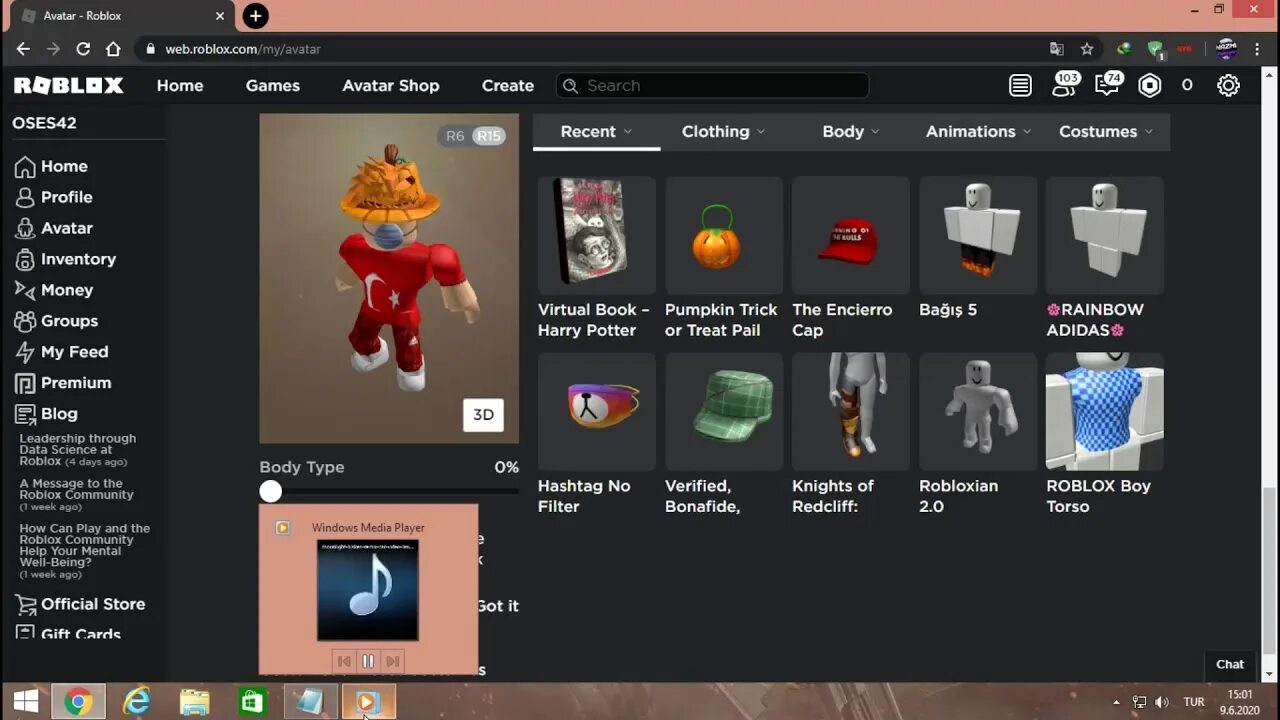This screenshot has width=1280, height=720.
Task: Expand the Recent dropdown tab
Action: [x=596, y=131]
